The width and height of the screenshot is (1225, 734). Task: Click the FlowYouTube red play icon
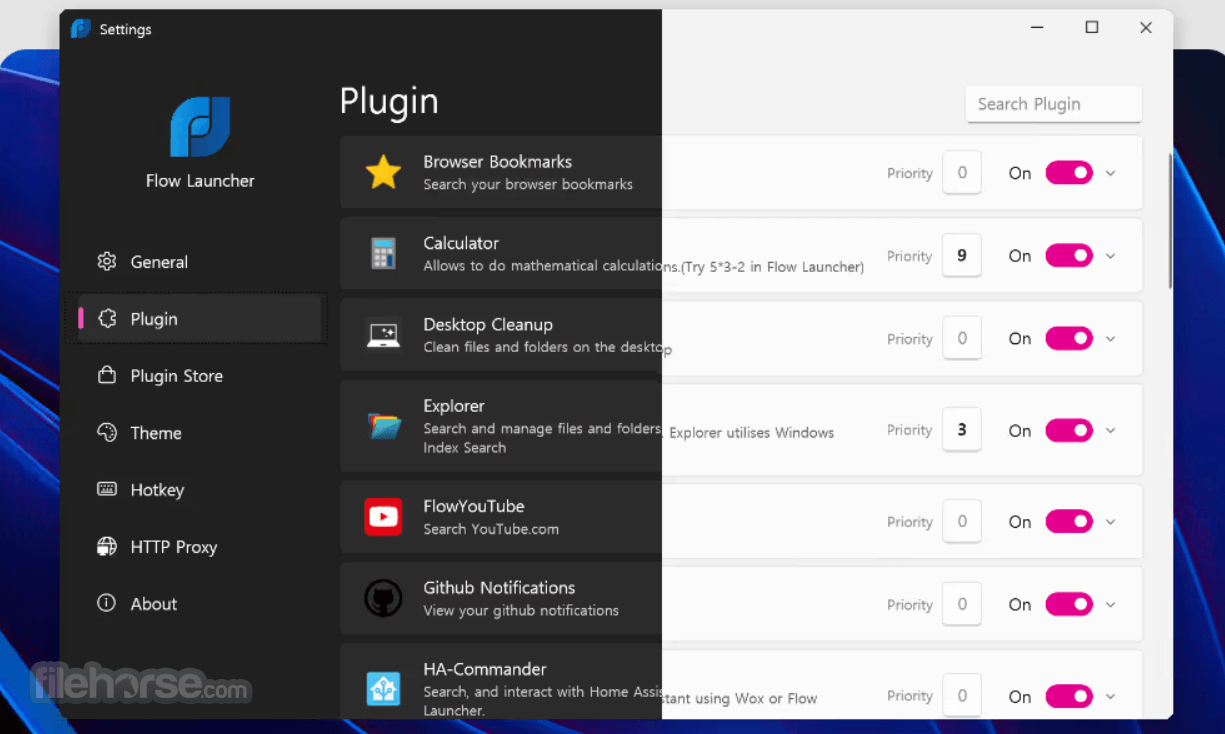click(383, 517)
